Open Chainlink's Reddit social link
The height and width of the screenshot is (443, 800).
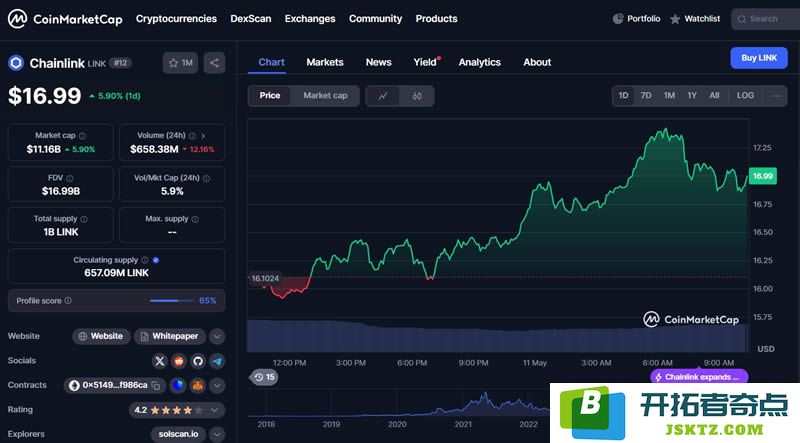(x=179, y=361)
